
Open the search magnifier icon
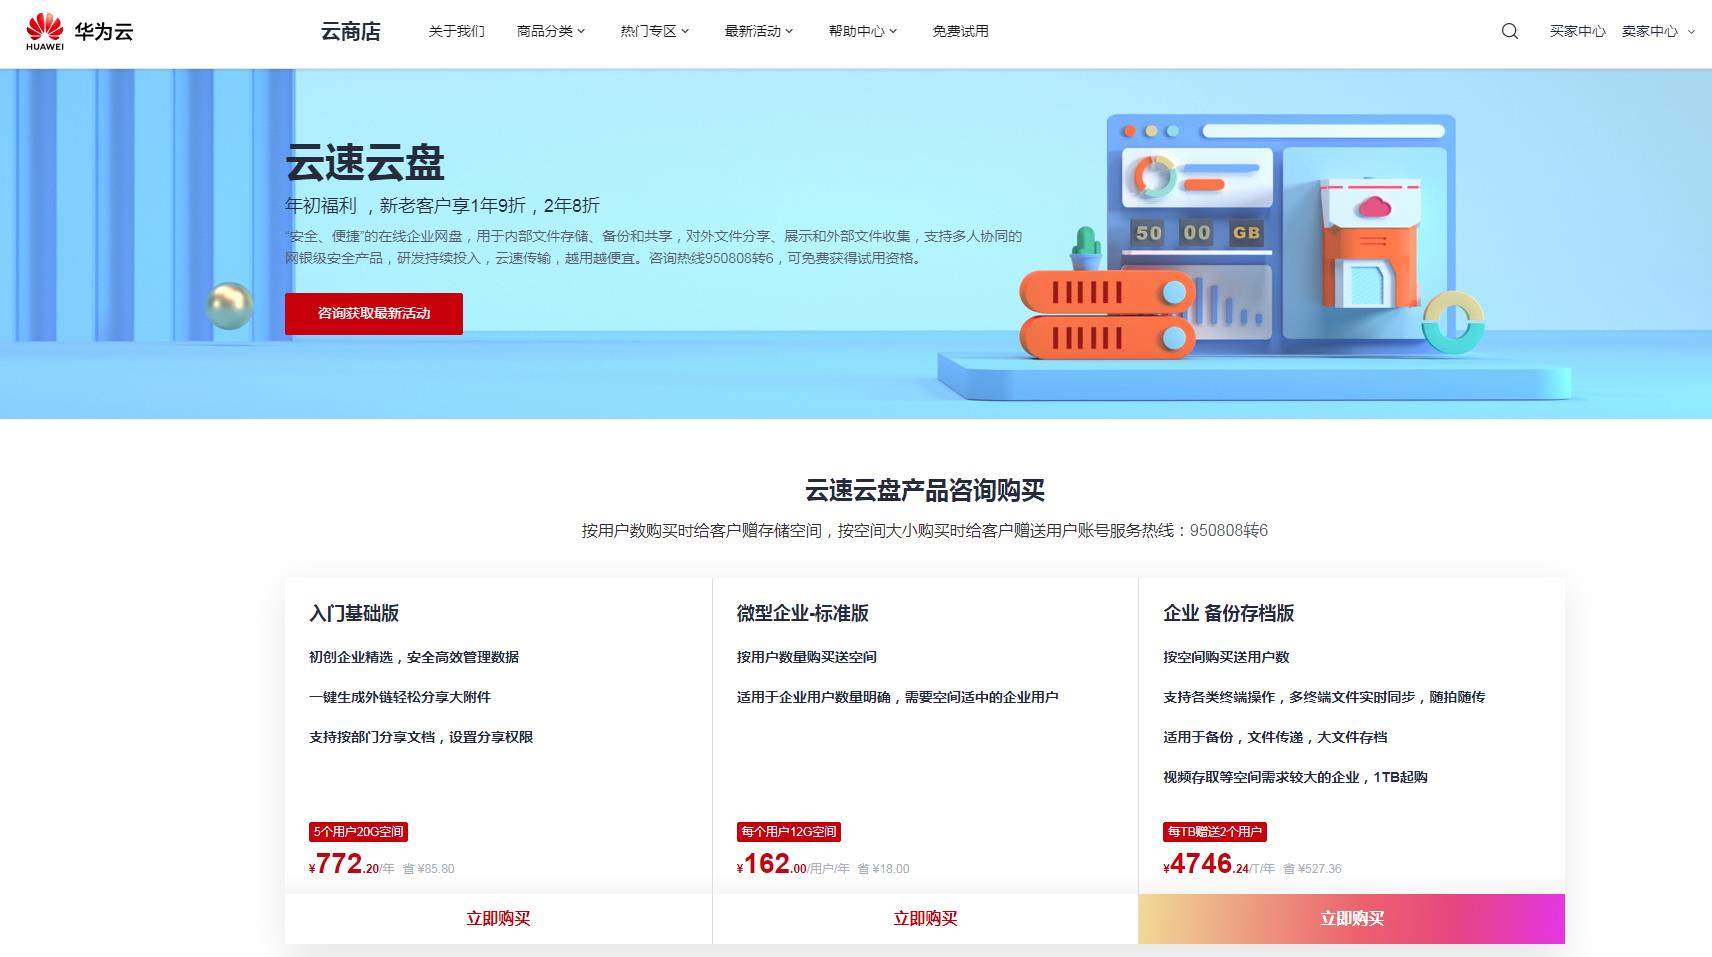1510,31
